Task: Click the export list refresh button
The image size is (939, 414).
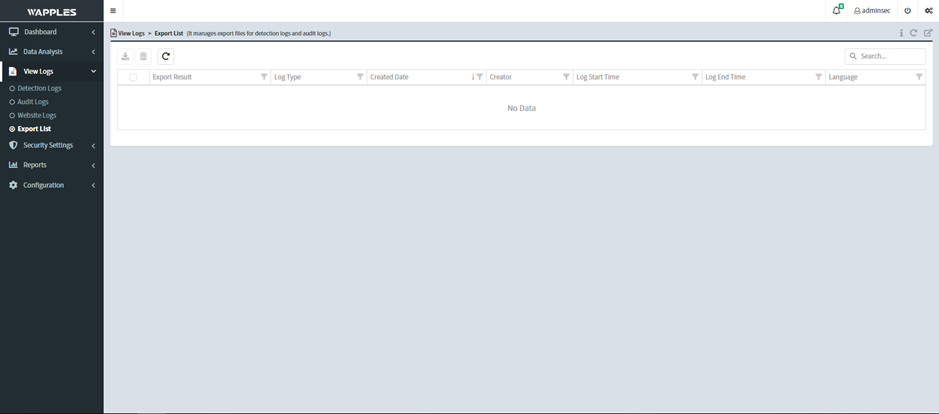Action: pos(166,57)
